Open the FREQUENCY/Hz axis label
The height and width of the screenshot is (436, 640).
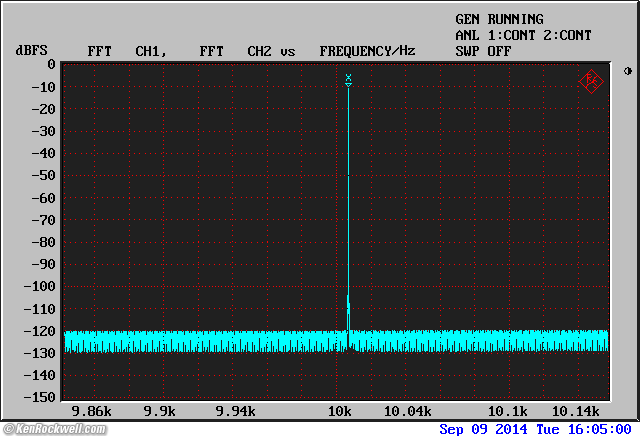pos(367,50)
